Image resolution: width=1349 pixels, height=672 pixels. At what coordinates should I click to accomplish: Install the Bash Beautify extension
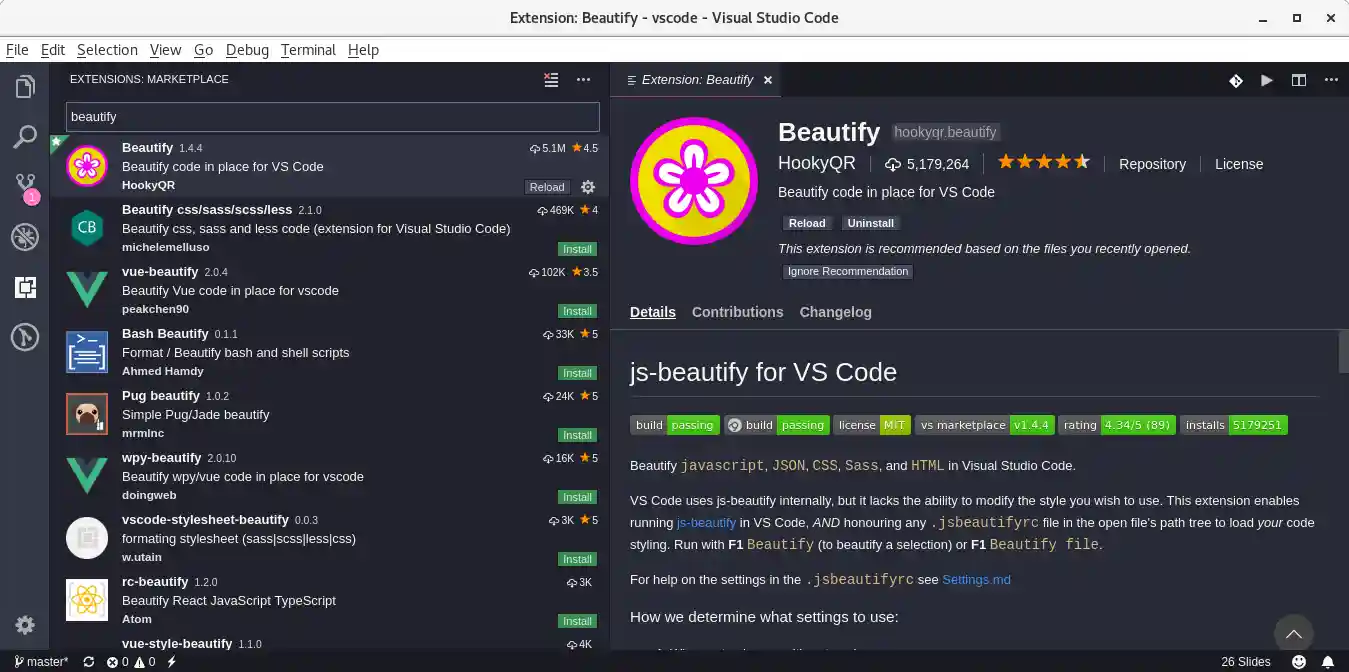point(577,373)
